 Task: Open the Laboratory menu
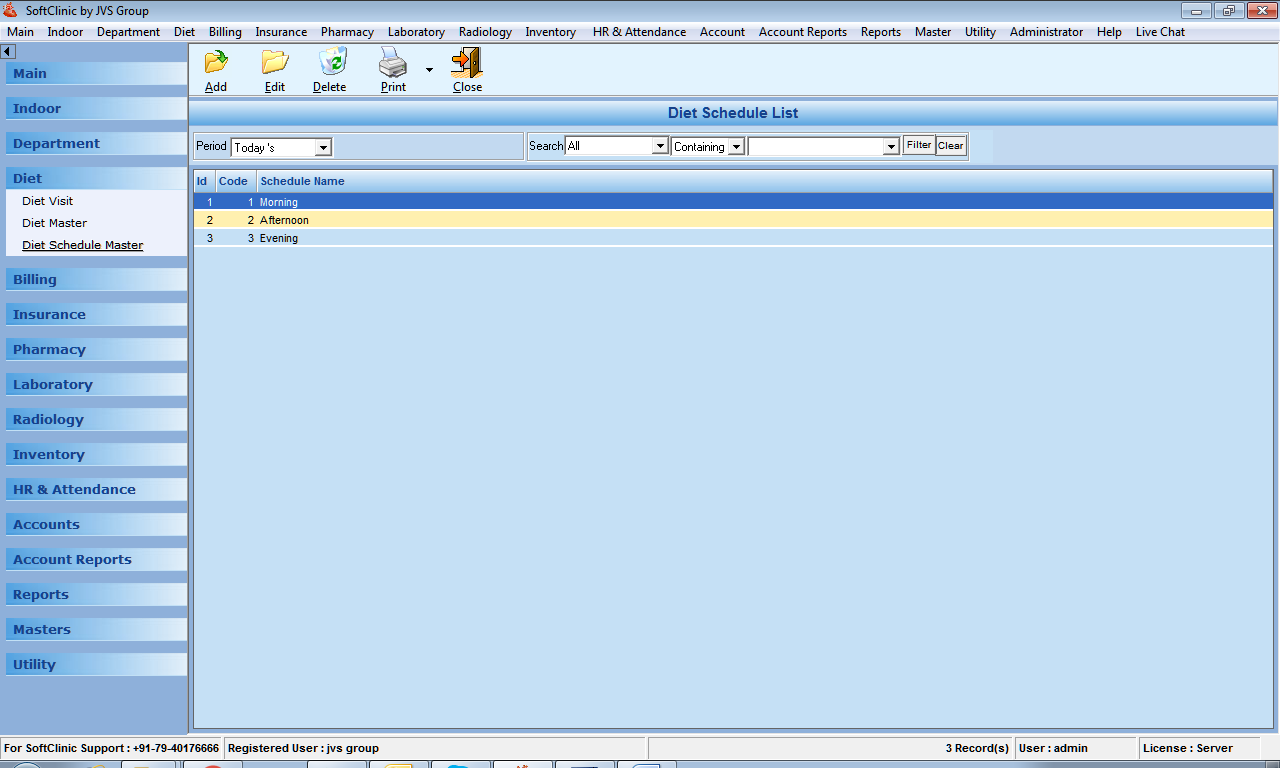coord(416,31)
